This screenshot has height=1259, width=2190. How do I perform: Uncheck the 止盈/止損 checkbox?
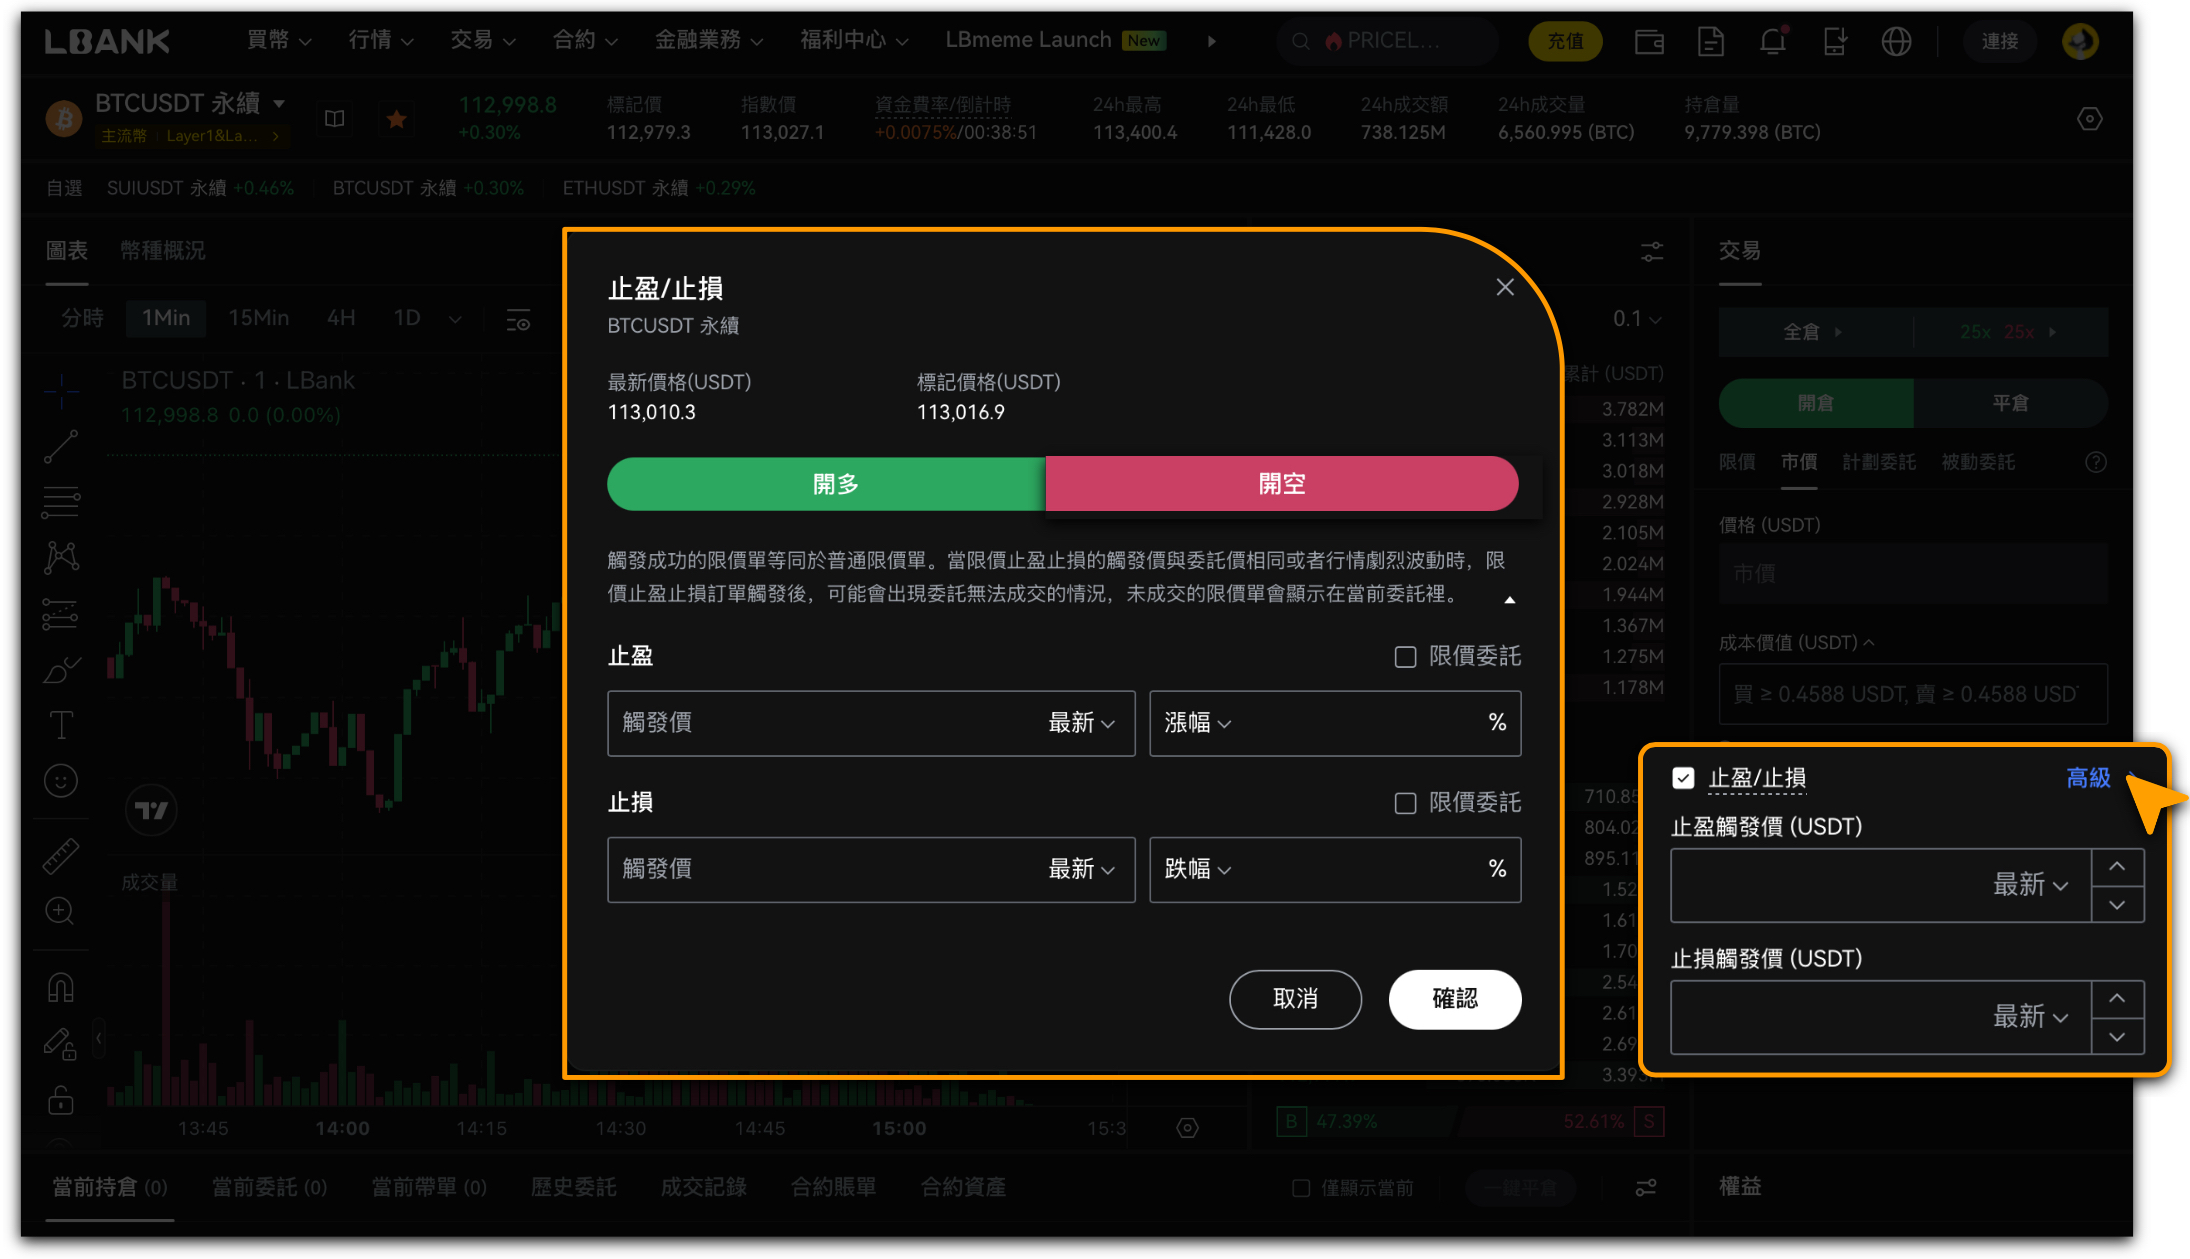(1683, 778)
